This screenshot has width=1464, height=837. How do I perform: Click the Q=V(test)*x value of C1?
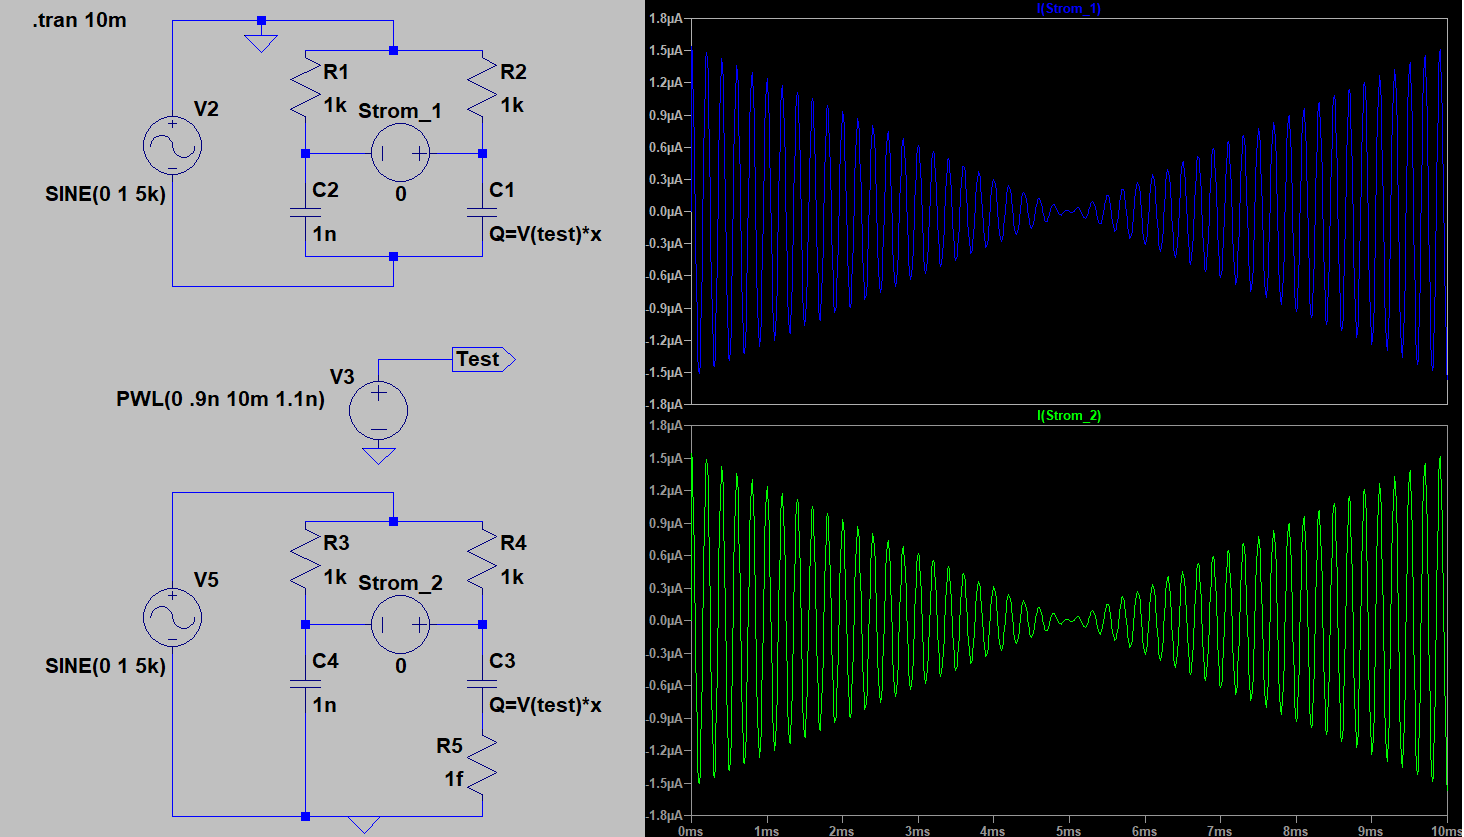(x=545, y=234)
